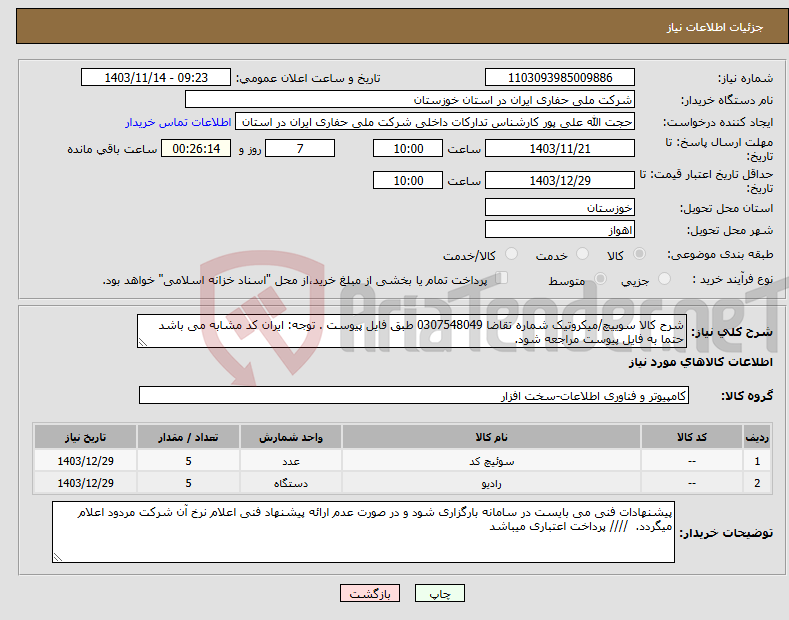Click the resize handle of توضیحات خریدار textarea

coord(57,557)
